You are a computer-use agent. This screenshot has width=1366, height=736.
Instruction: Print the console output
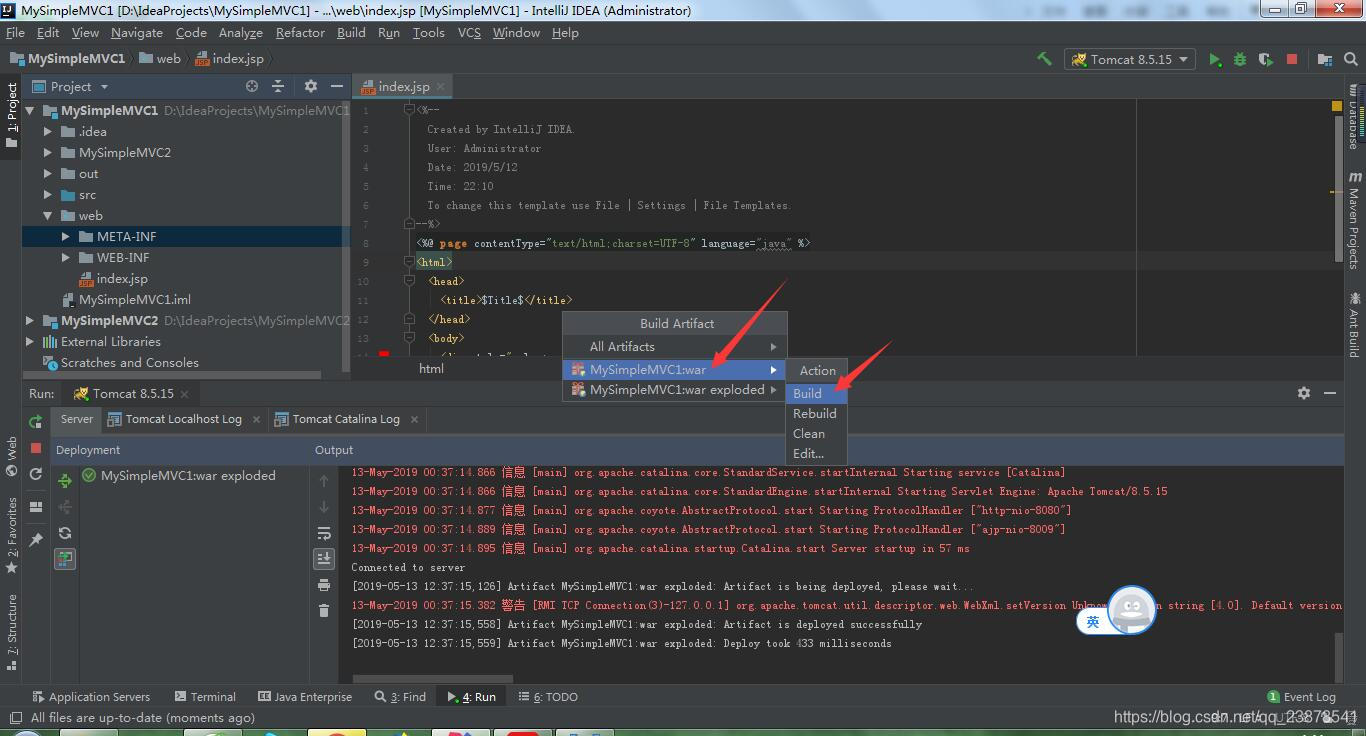pyautogui.click(x=324, y=585)
